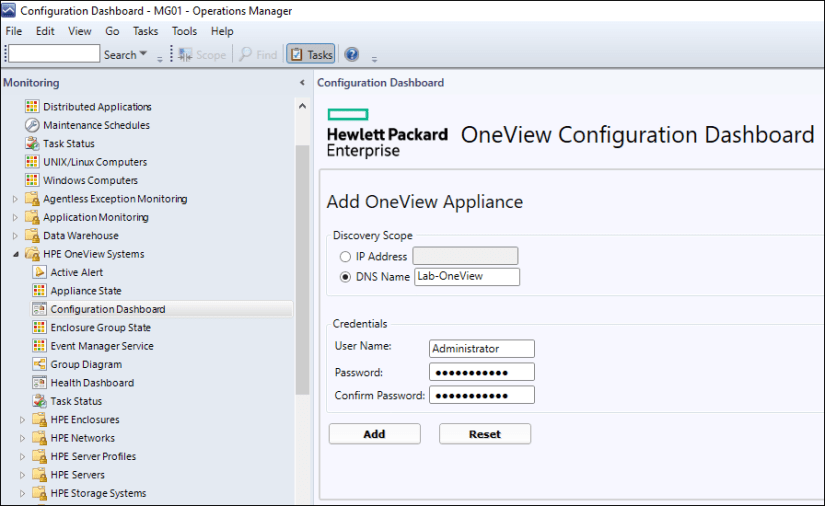Click the navigation pane scrollbar up arrow
The image size is (825, 506).
[302, 106]
